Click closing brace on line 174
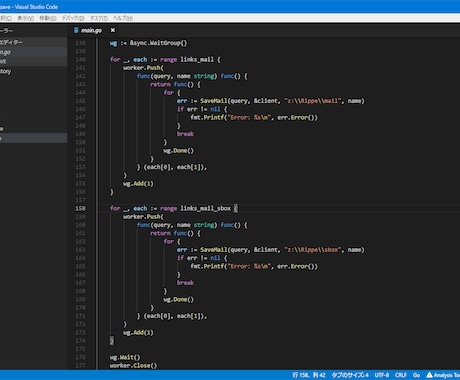Viewport: 460px width, 380px height. coord(112,341)
